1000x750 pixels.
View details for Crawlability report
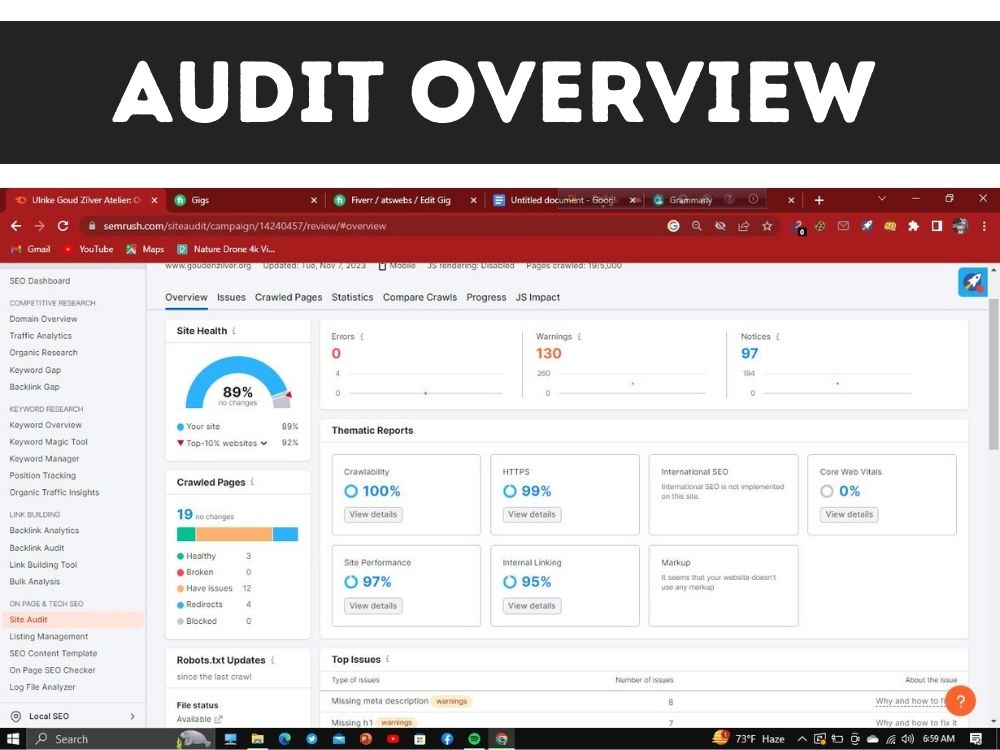pyautogui.click(x=373, y=515)
